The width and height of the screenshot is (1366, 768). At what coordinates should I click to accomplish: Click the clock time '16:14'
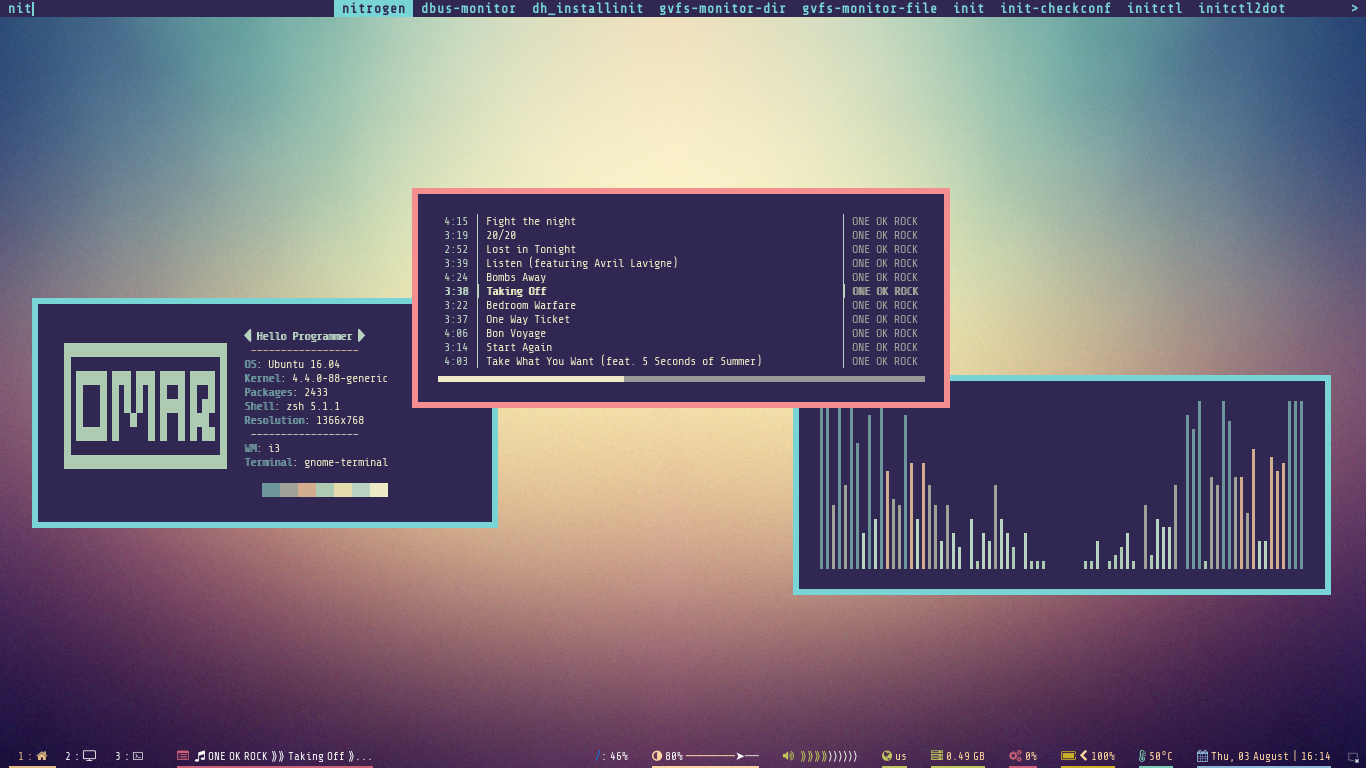point(1316,757)
